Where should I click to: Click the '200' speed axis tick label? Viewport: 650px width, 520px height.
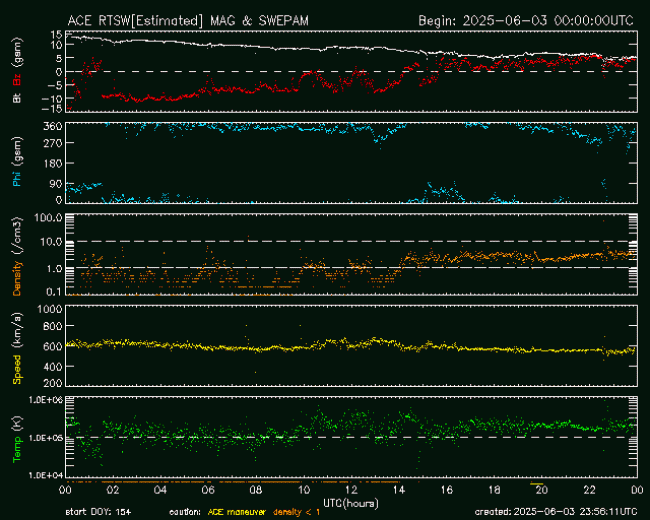pos(53,384)
